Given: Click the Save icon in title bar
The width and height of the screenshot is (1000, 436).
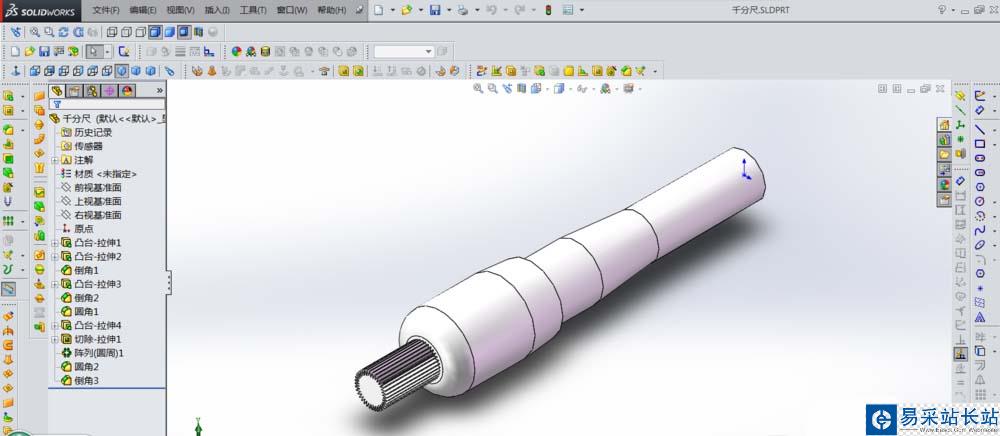Looking at the screenshot, I should tap(435, 10).
